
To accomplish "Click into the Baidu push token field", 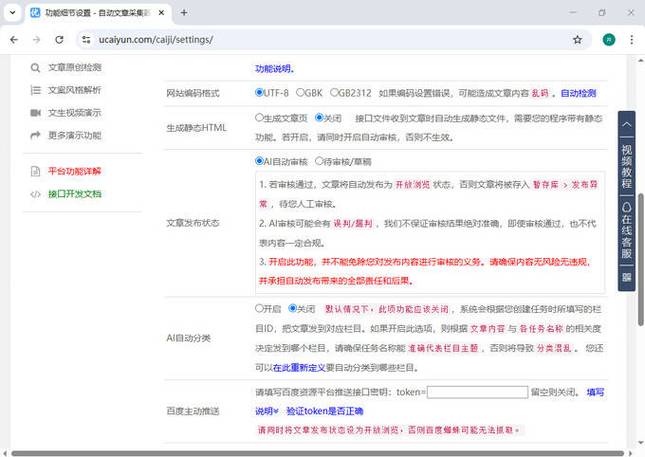I will [x=477, y=393].
